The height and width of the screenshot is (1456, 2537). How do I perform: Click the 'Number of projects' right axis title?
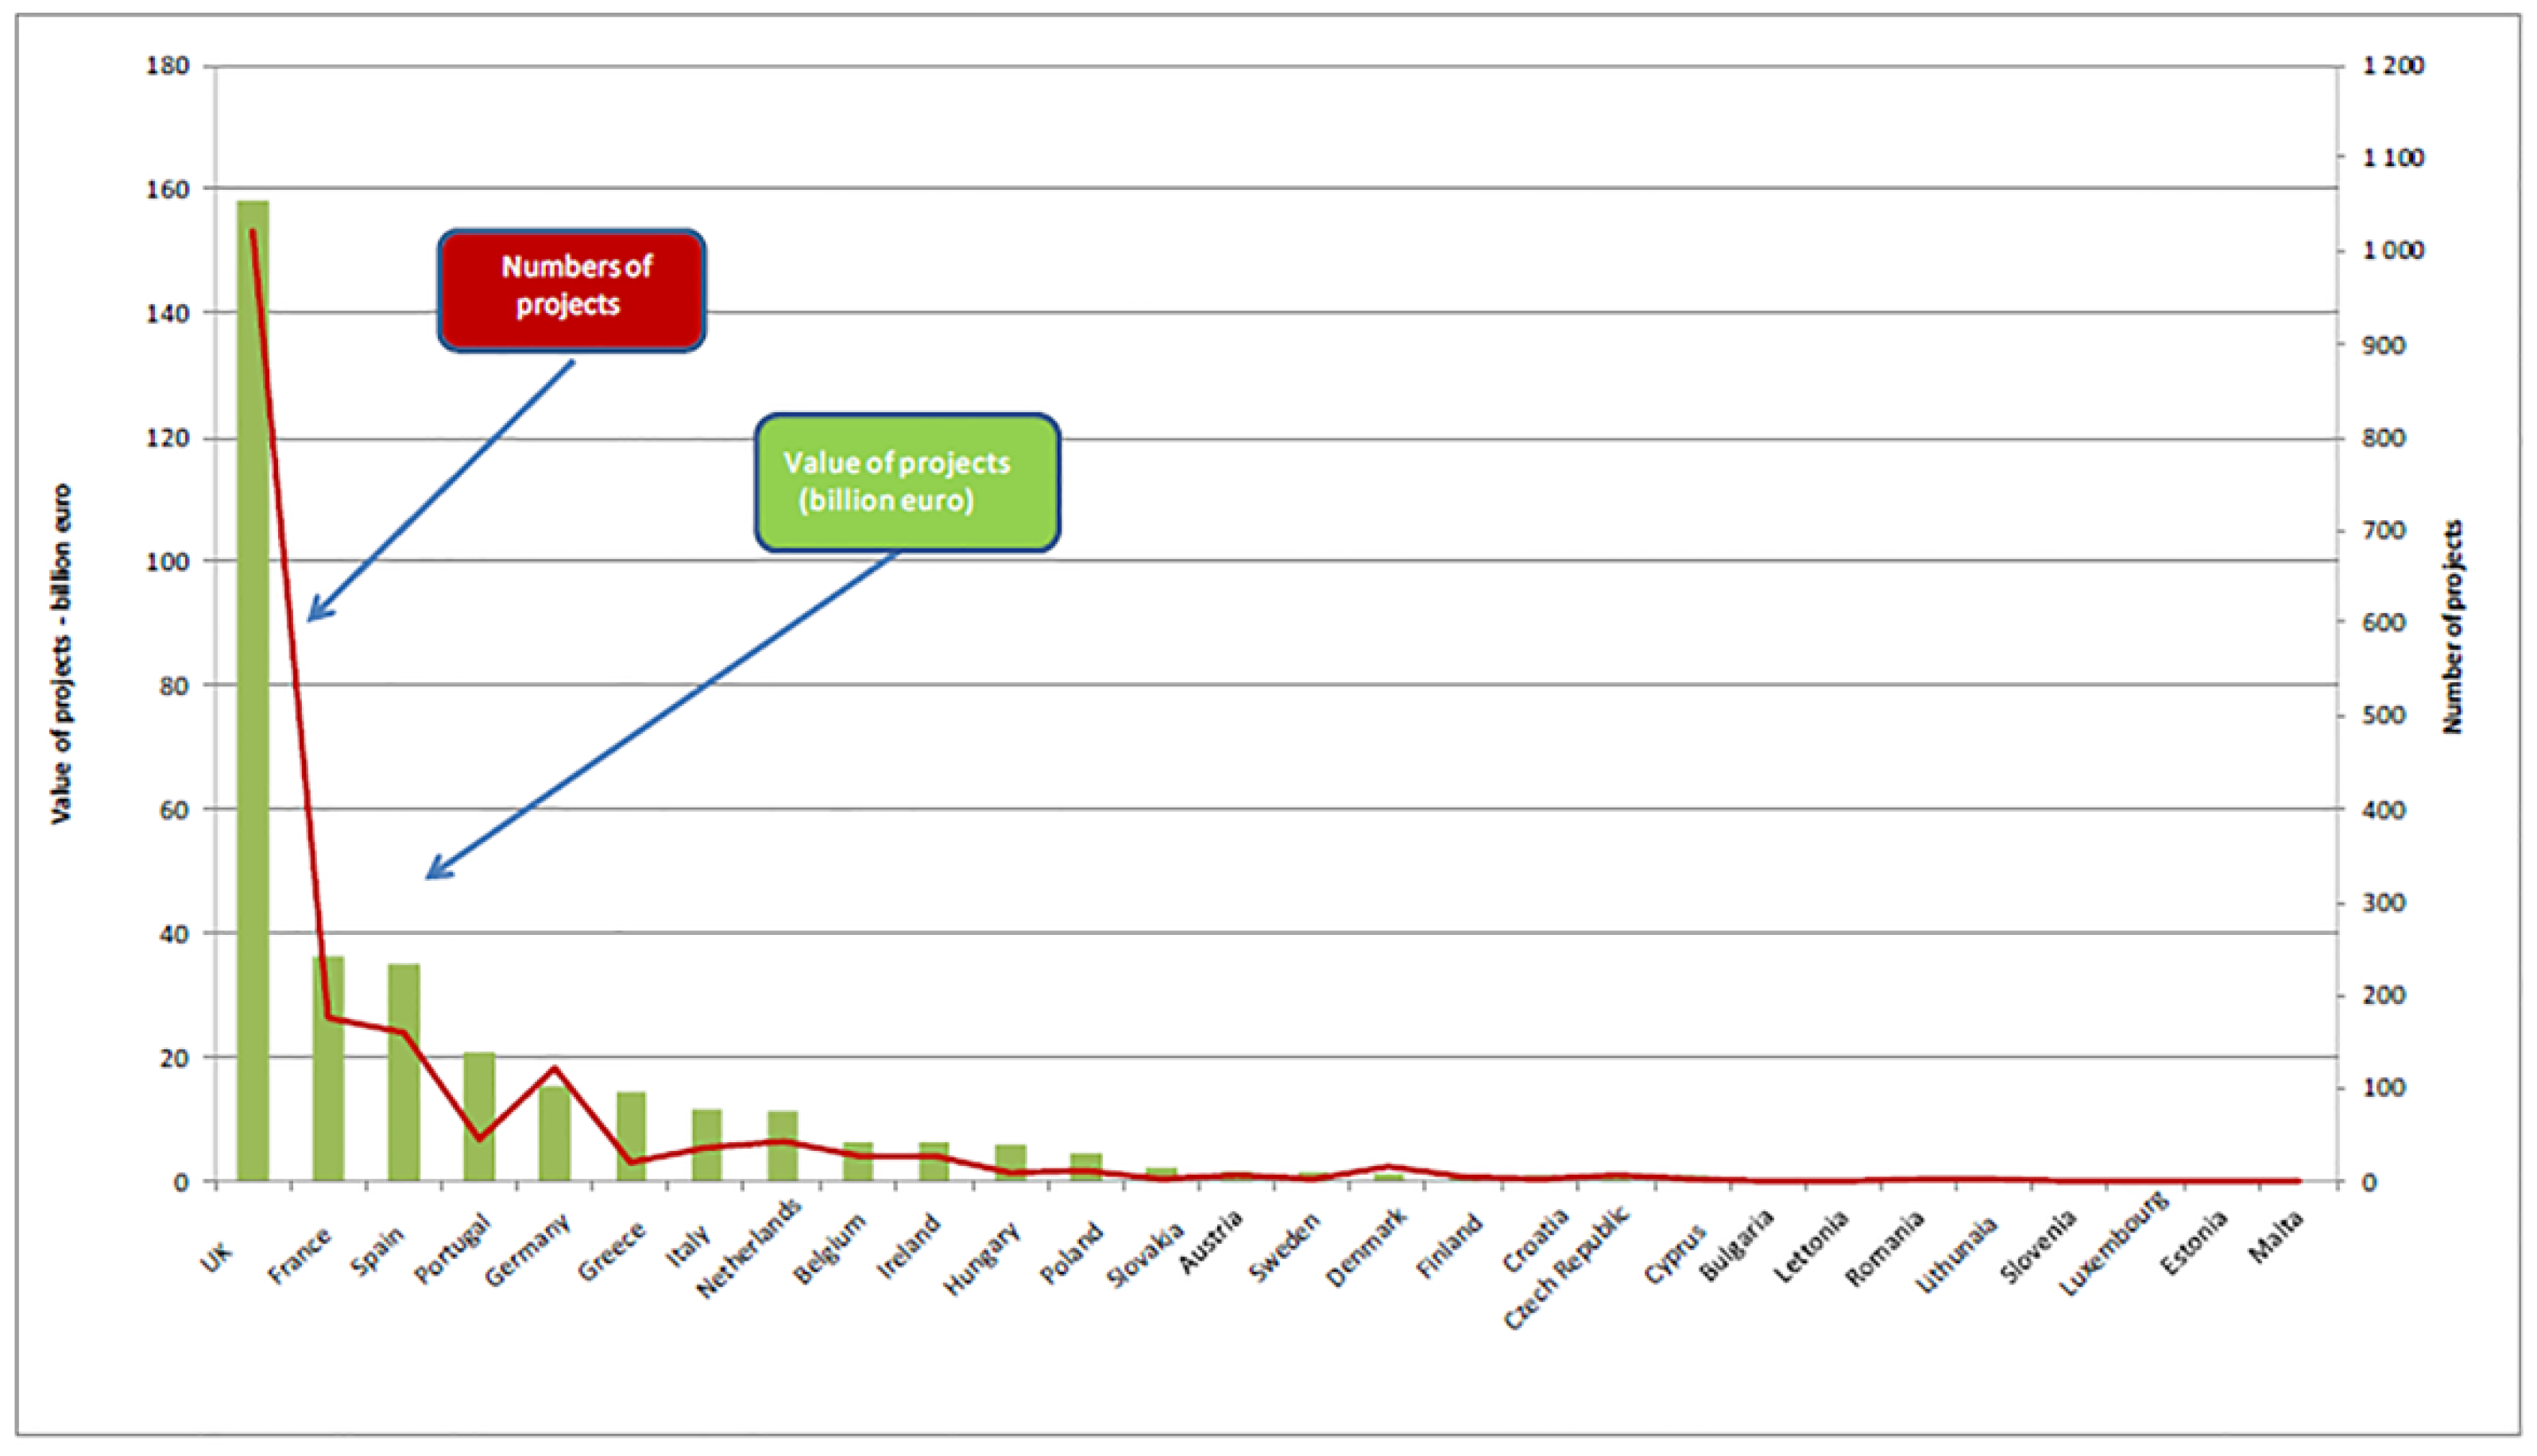pos(2453,627)
